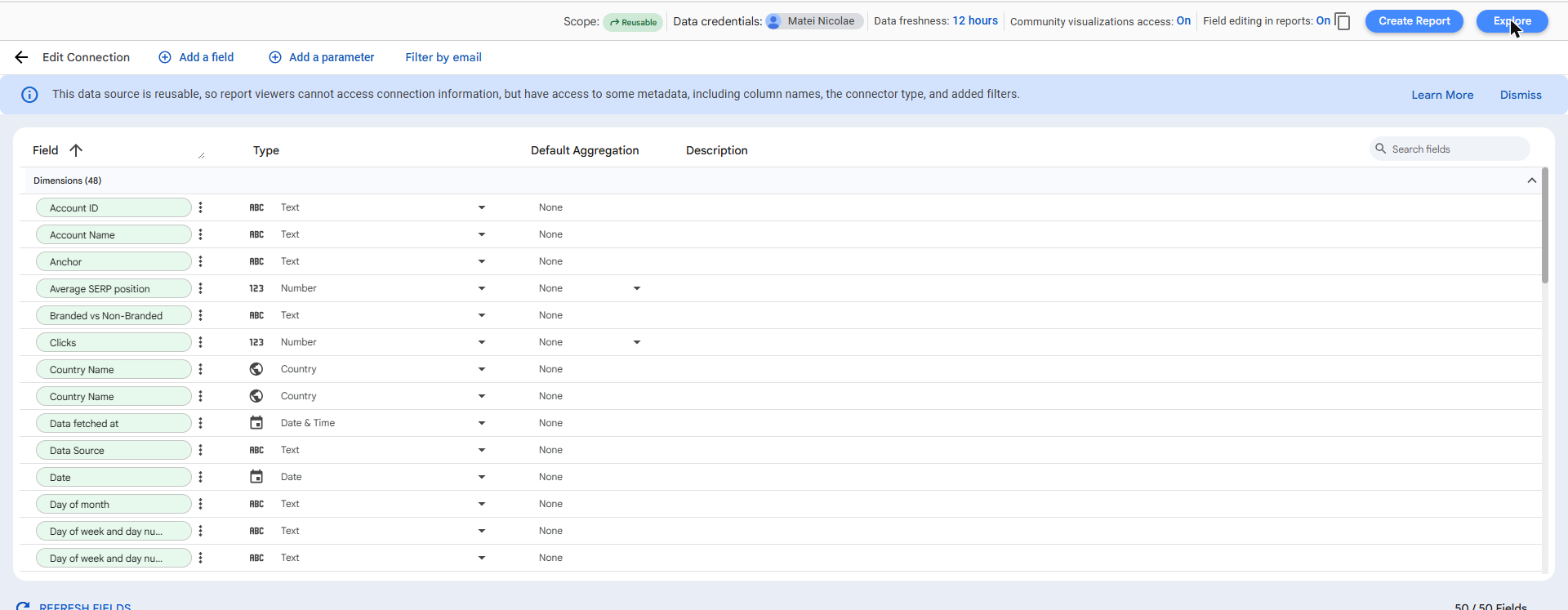Toggle Community visualizations access On
Viewport: 1568px width, 610px height.
1183,21
